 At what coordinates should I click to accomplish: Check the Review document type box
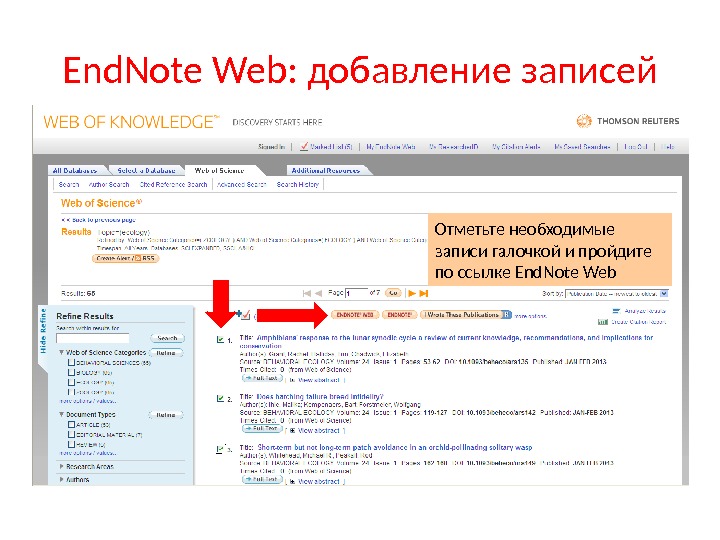(71, 444)
